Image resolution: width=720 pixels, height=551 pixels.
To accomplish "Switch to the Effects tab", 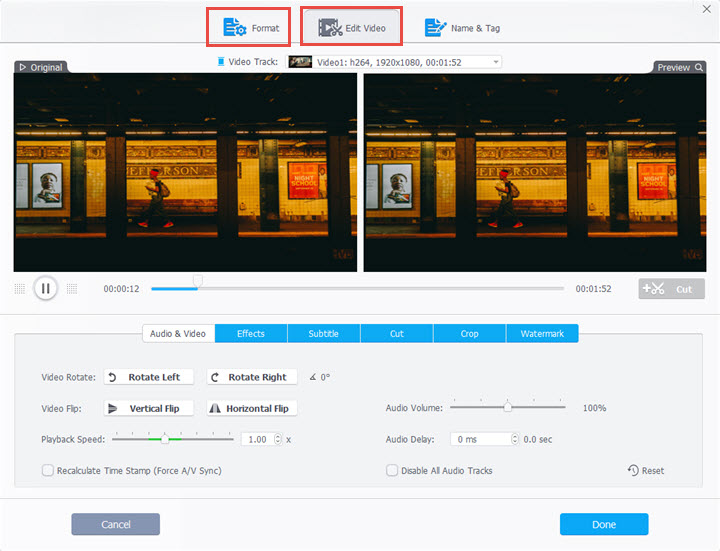I will (251, 334).
